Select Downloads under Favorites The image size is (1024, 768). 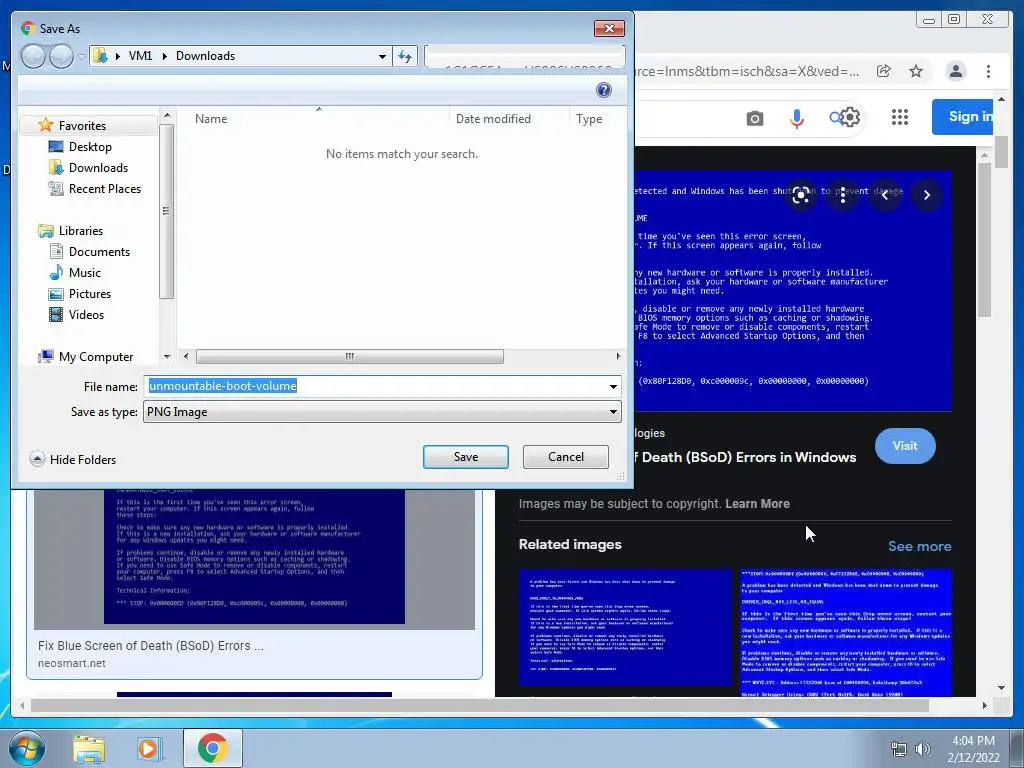pyautogui.click(x=98, y=168)
